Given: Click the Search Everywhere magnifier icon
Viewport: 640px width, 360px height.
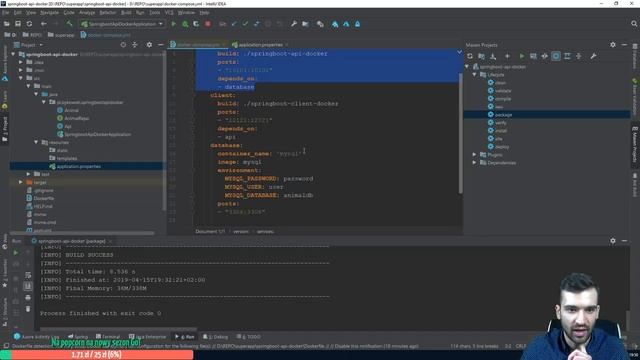Looking at the screenshot, I should tap(634, 24).
